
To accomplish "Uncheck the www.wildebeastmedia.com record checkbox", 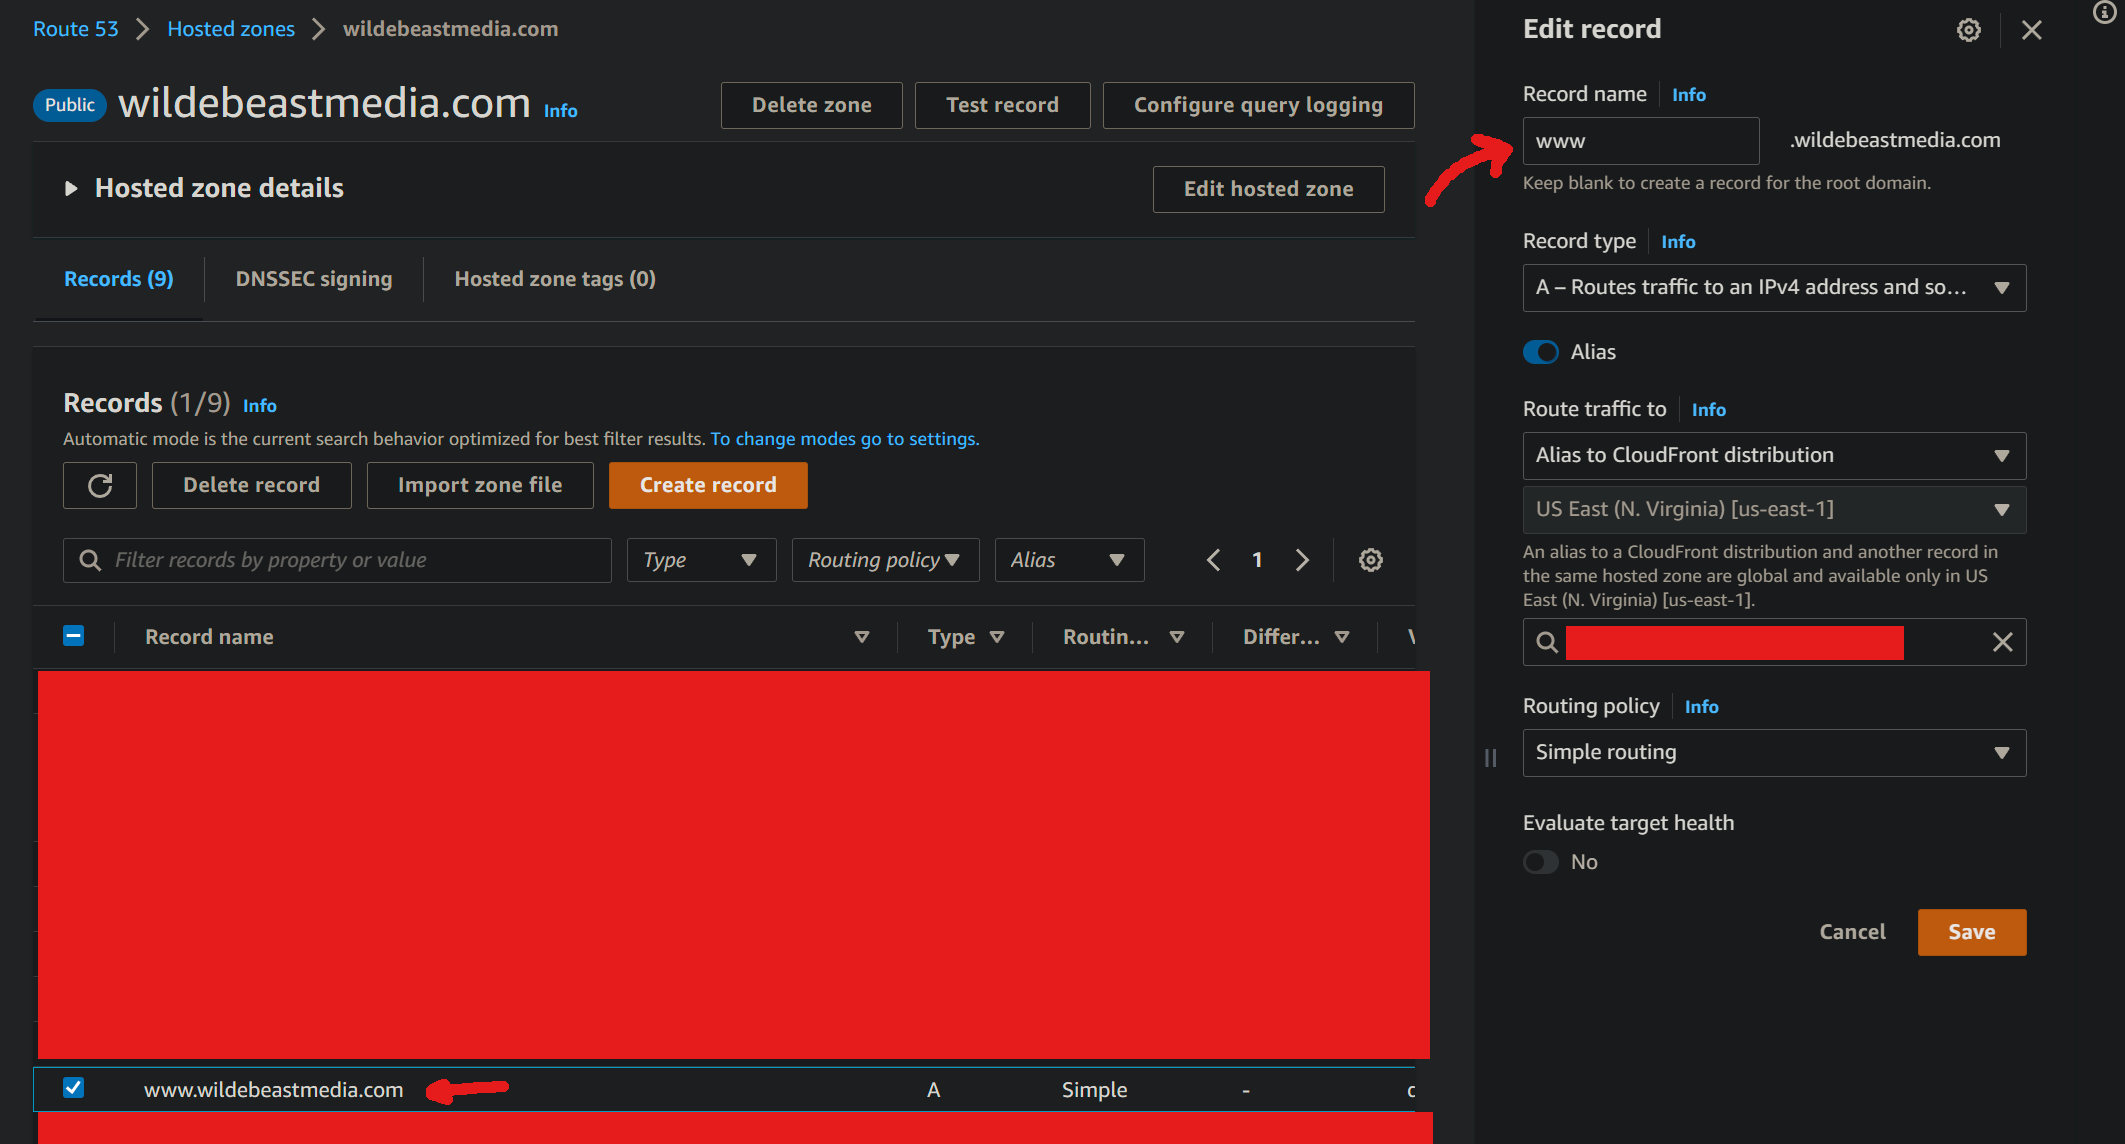I will [73, 1088].
